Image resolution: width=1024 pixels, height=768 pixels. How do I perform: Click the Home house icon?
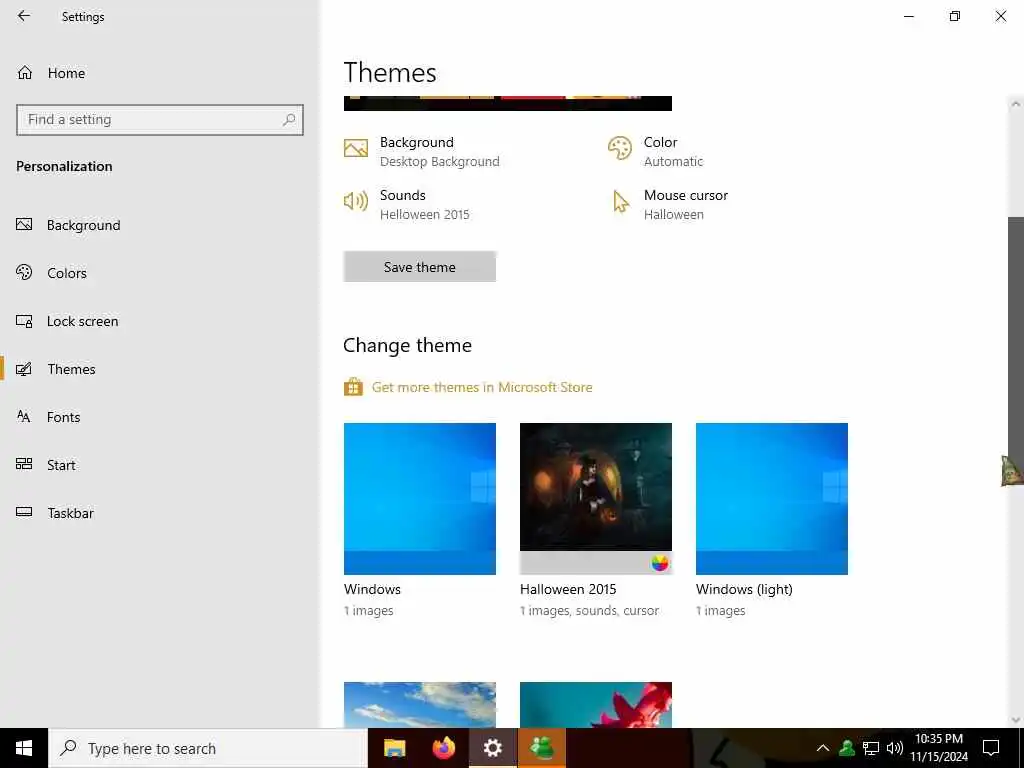(25, 72)
